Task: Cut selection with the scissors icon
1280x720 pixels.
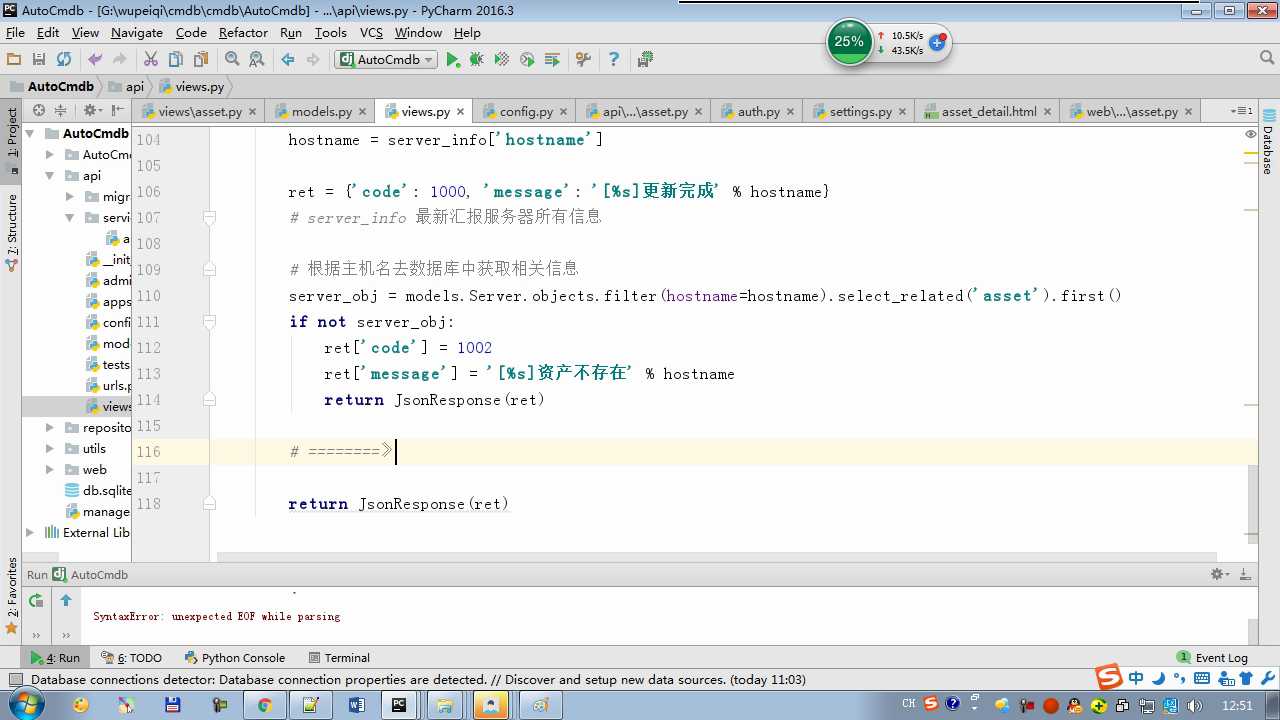Action: click(x=151, y=59)
